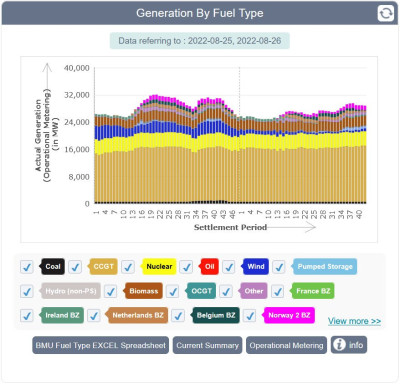Uncheck the France BZ checkbox
The image size is (400, 385).
[277, 291]
